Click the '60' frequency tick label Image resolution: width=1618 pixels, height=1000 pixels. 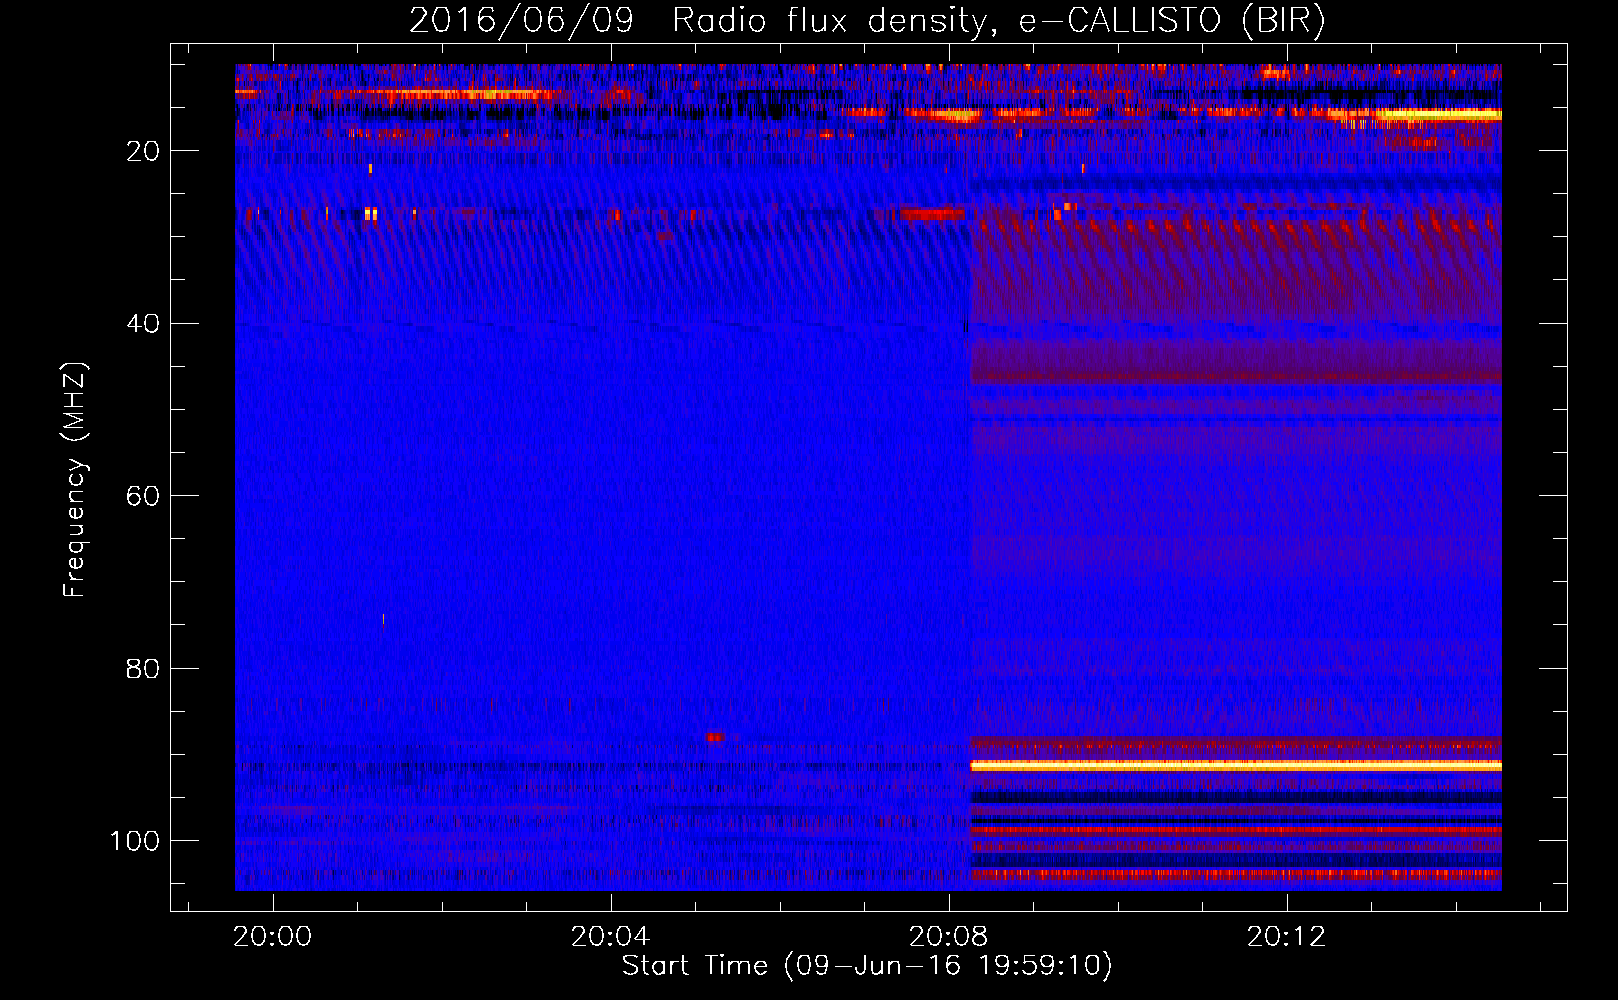point(143,496)
